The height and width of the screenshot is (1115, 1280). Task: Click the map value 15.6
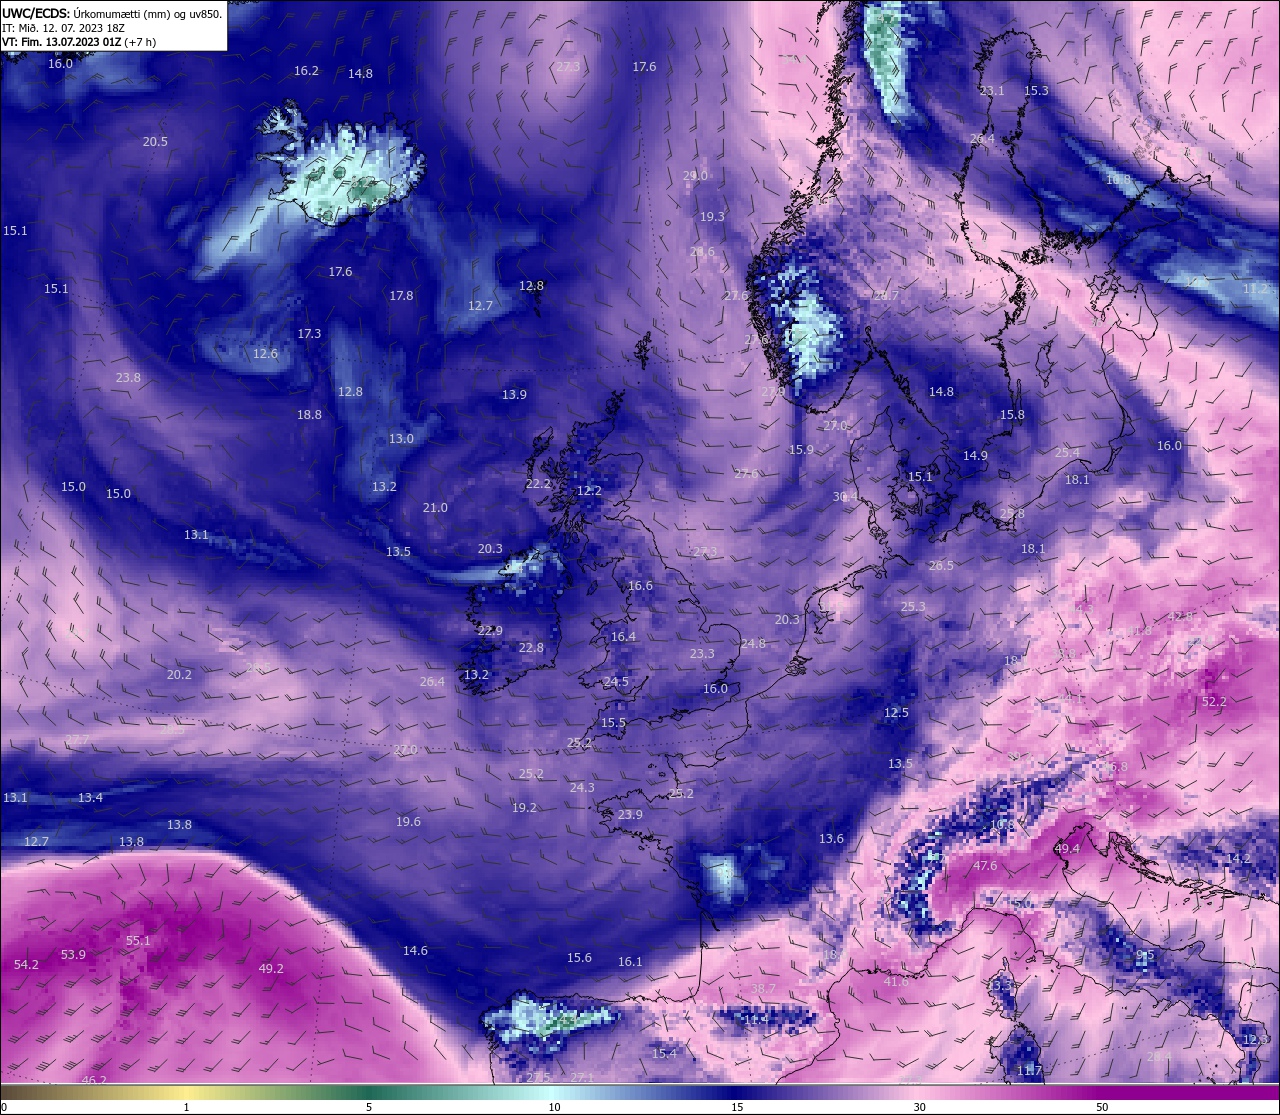pyautogui.click(x=579, y=958)
